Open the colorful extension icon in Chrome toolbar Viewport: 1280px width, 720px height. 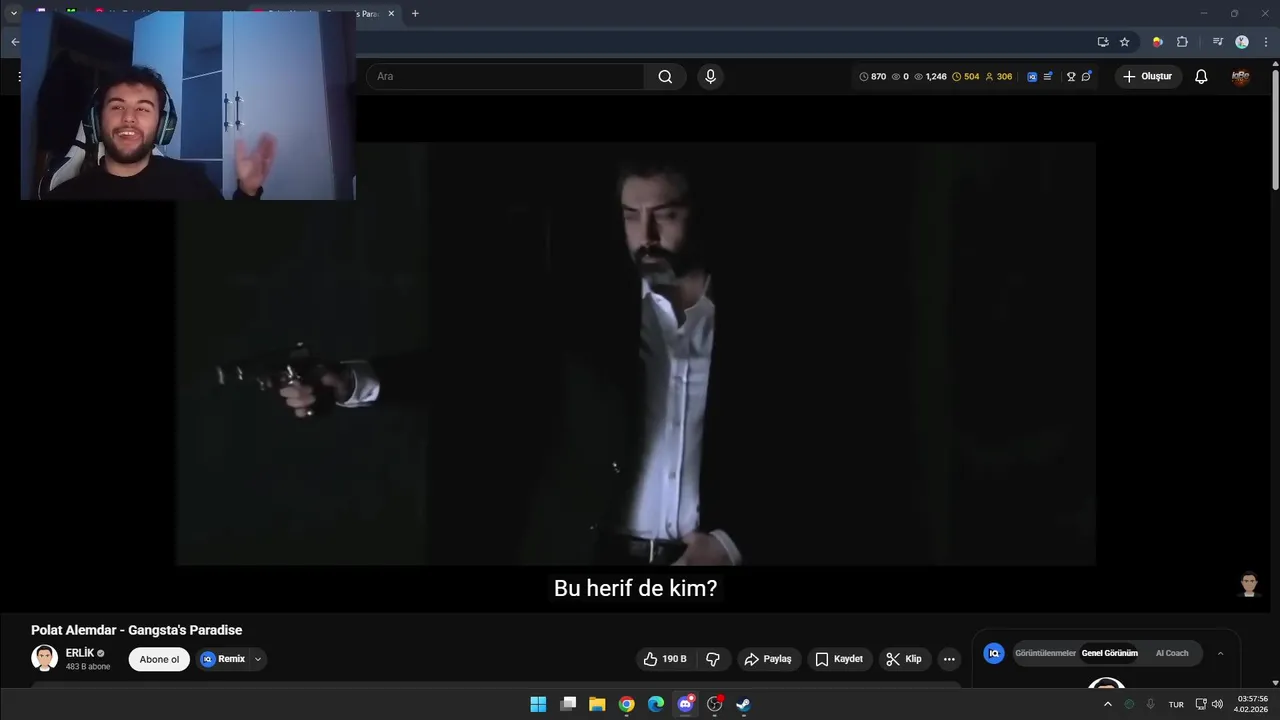click(1157, 42)
